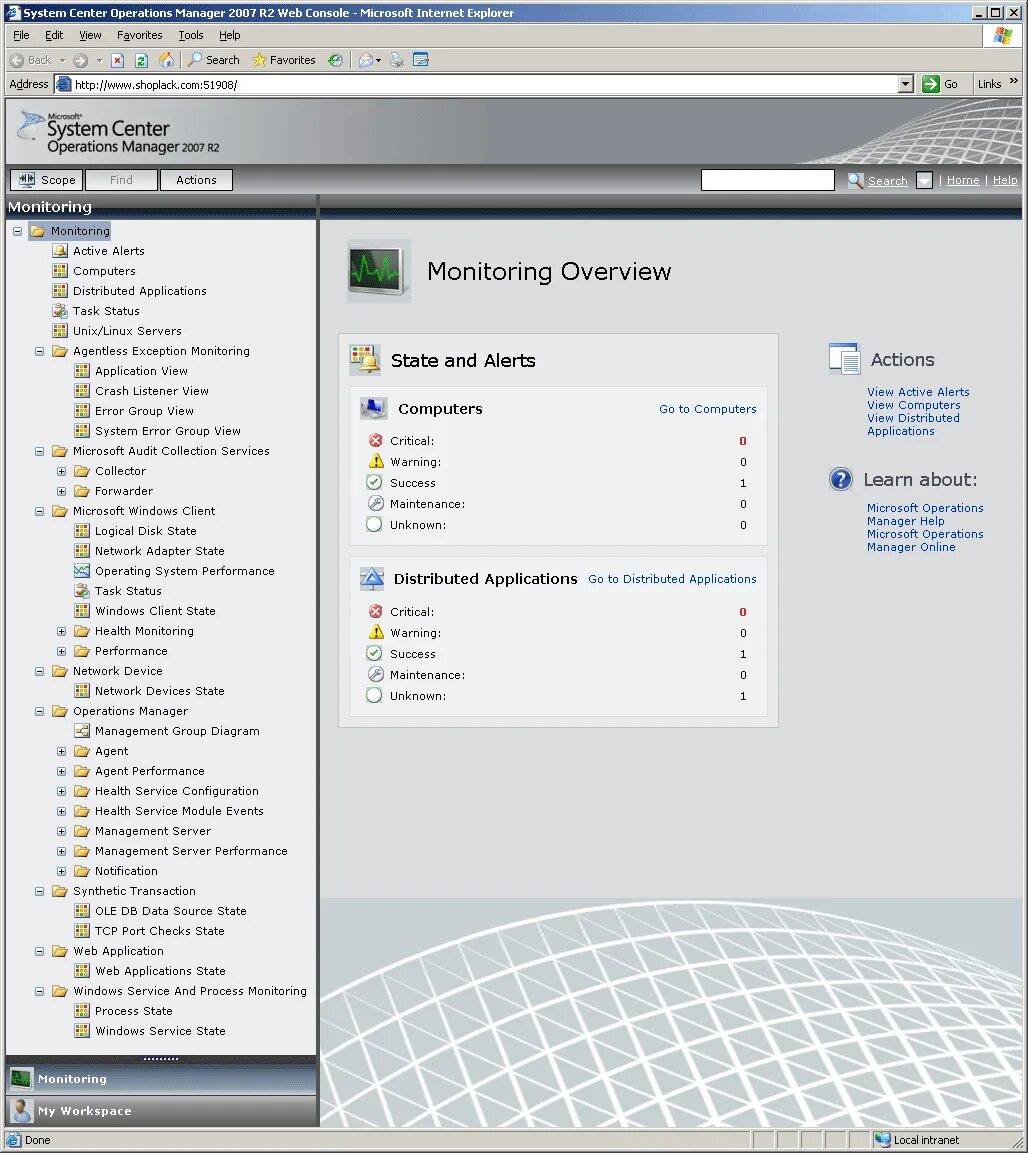The width and height of the screenshot is (1028, 1153).
Task: Expand the Health Monitoring folder
Action: tap(62, 631)
